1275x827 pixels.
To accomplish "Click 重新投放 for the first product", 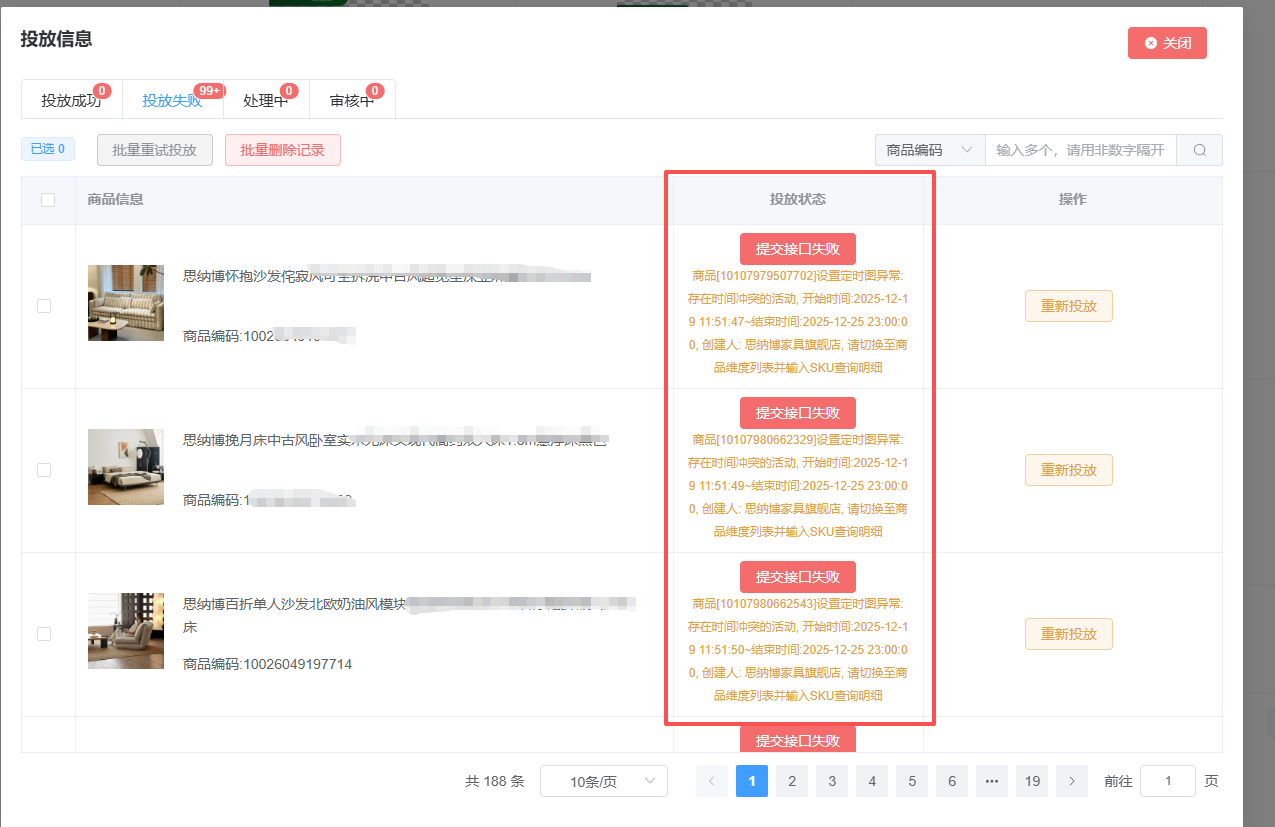I will 1068,306.
